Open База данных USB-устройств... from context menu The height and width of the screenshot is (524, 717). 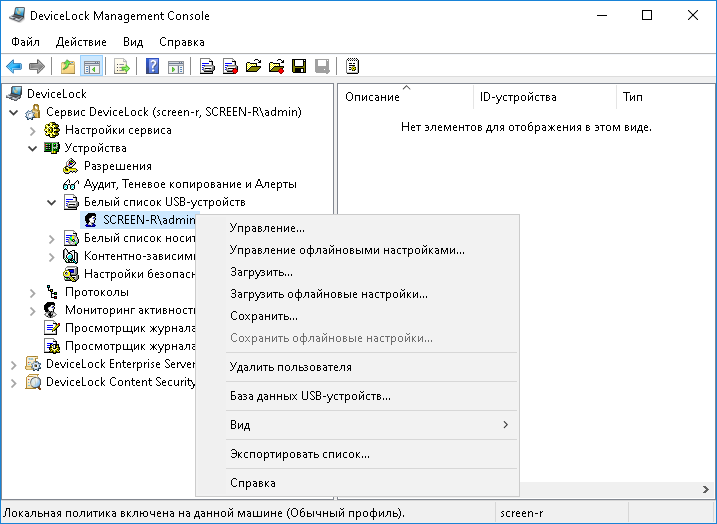tap(358, 396)
